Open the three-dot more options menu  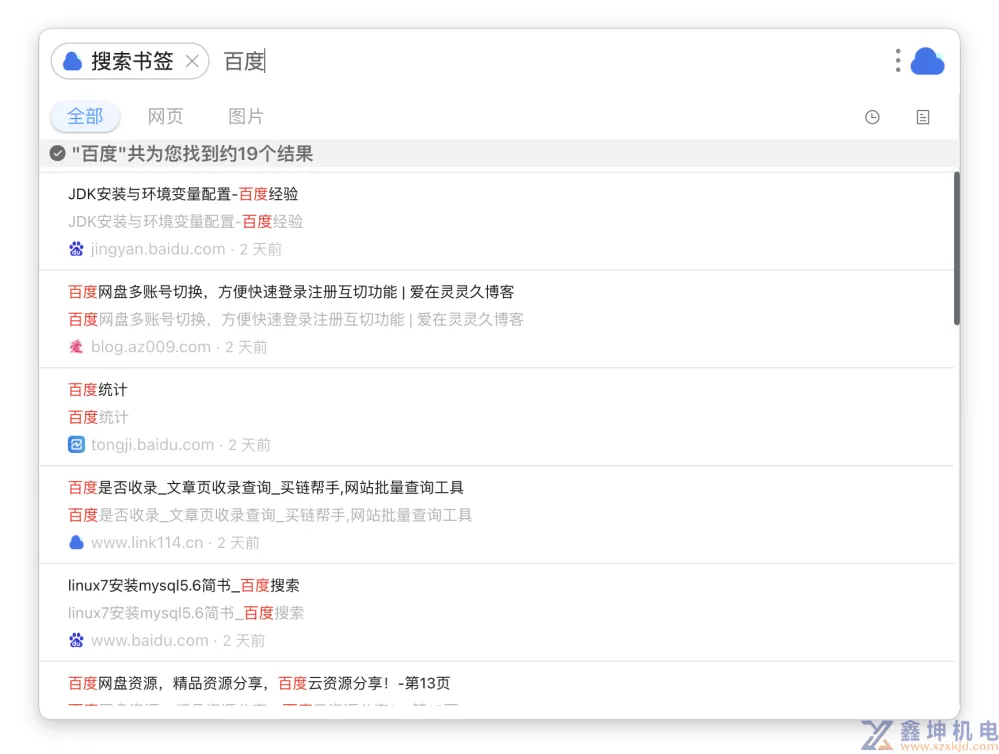898,61
